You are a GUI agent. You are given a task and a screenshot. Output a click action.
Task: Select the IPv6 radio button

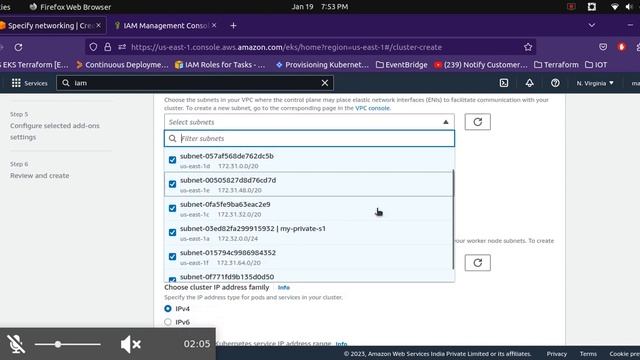168,322
